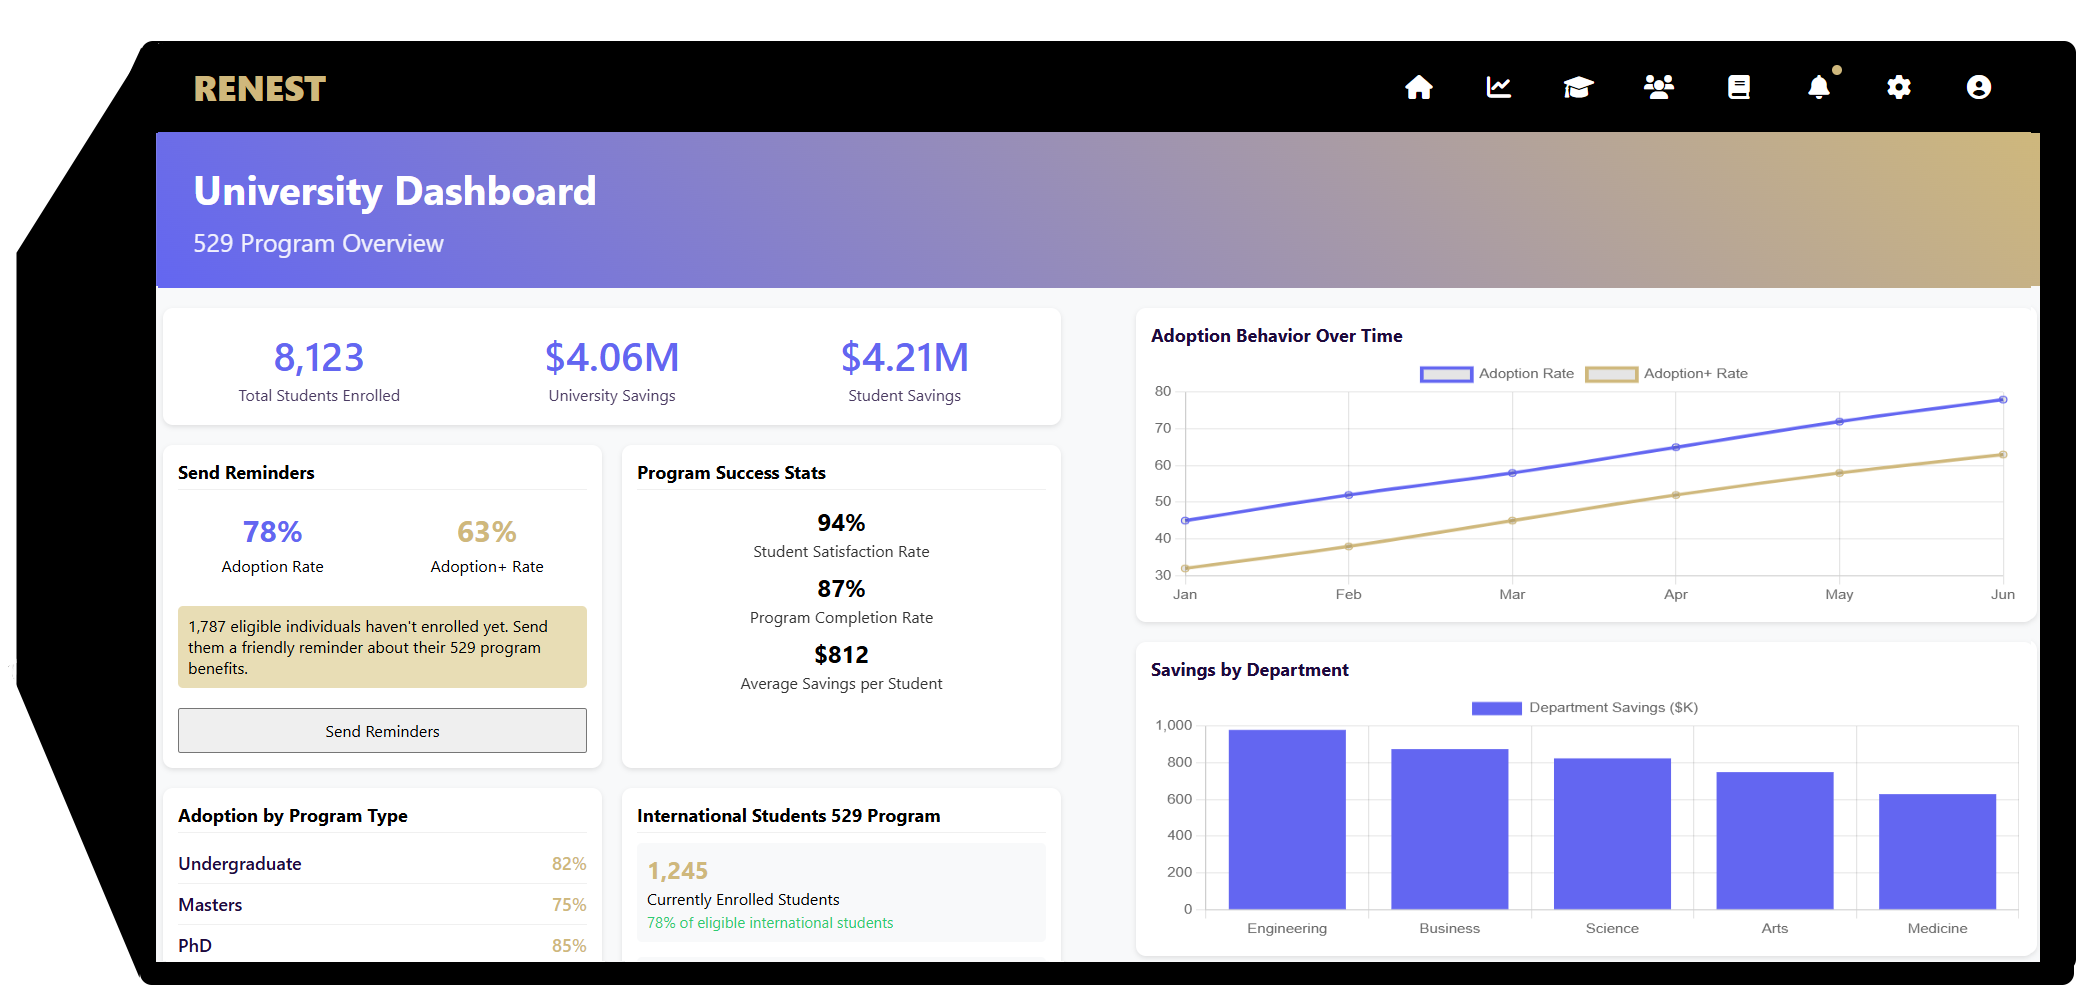2082x988 pixels.
Task: Click the $4.21M Student Savings value
Action: point(905,358)
